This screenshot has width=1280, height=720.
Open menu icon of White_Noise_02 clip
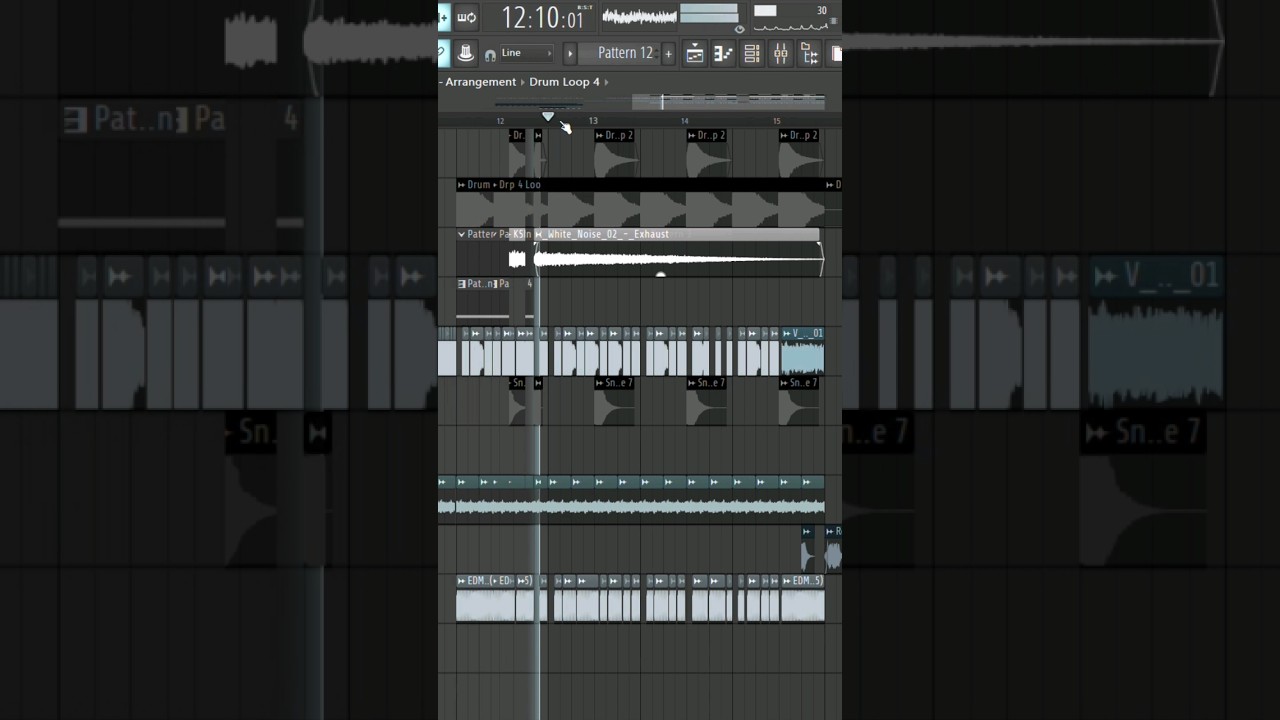click(x=540, y=234)
